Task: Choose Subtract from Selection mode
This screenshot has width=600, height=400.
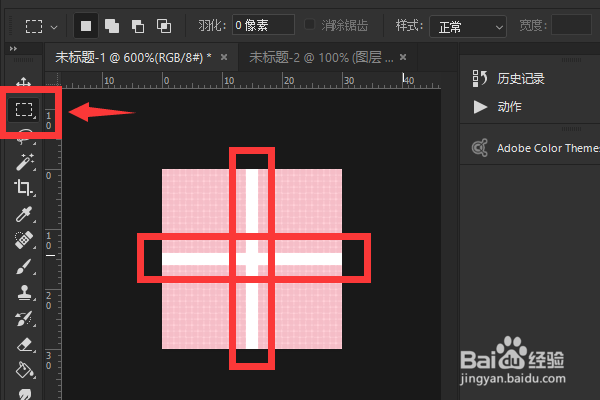Action: coord(138,26)
